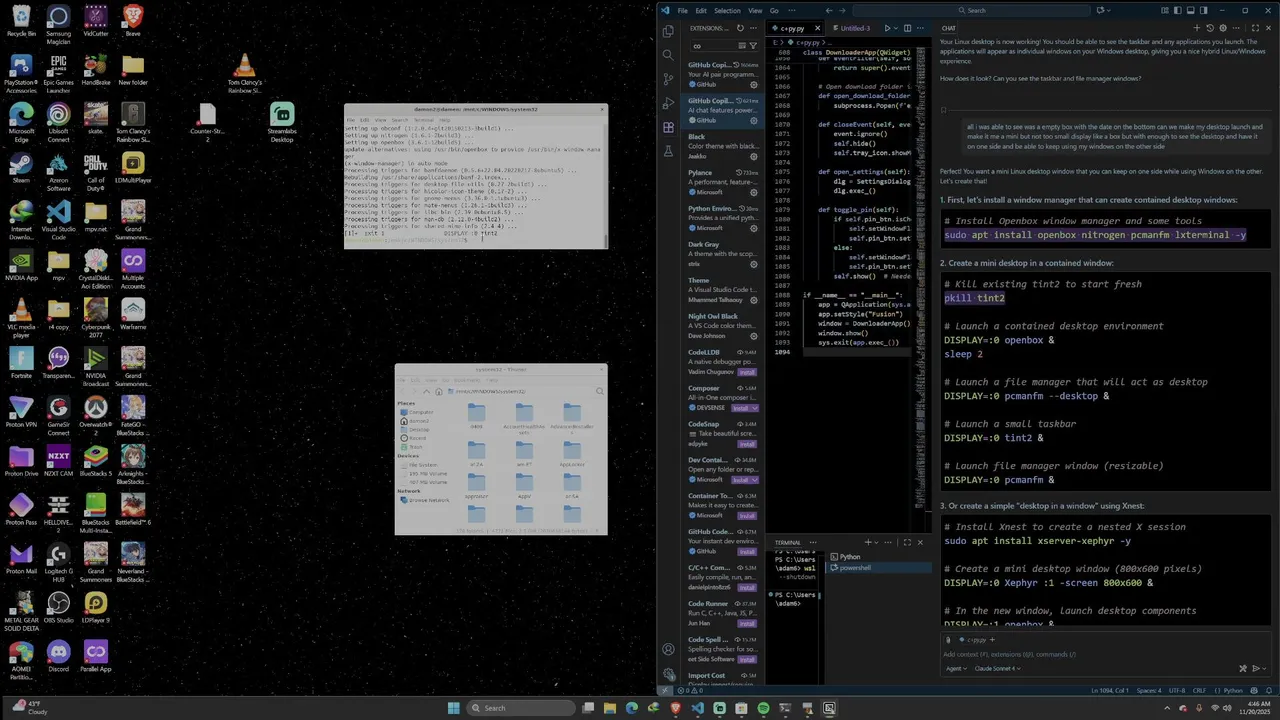Open chat settings gear in Chat panel
This screenshot has height=720, width=1280.
[x=1222, y=28]
